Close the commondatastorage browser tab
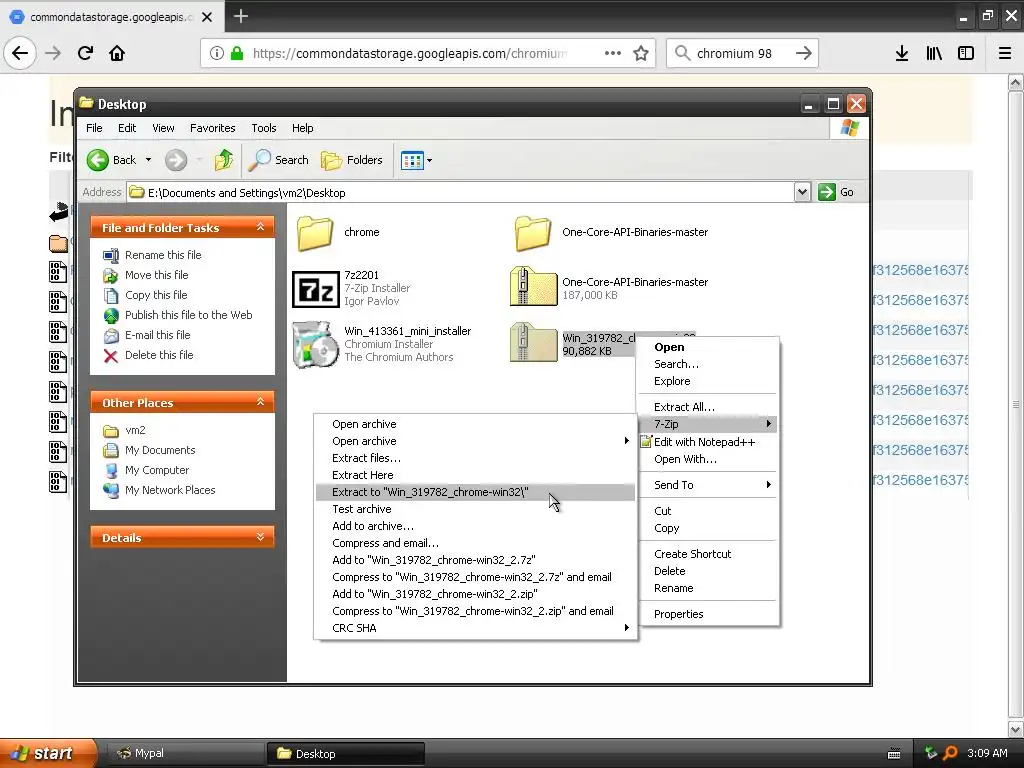 click(207, 17)
